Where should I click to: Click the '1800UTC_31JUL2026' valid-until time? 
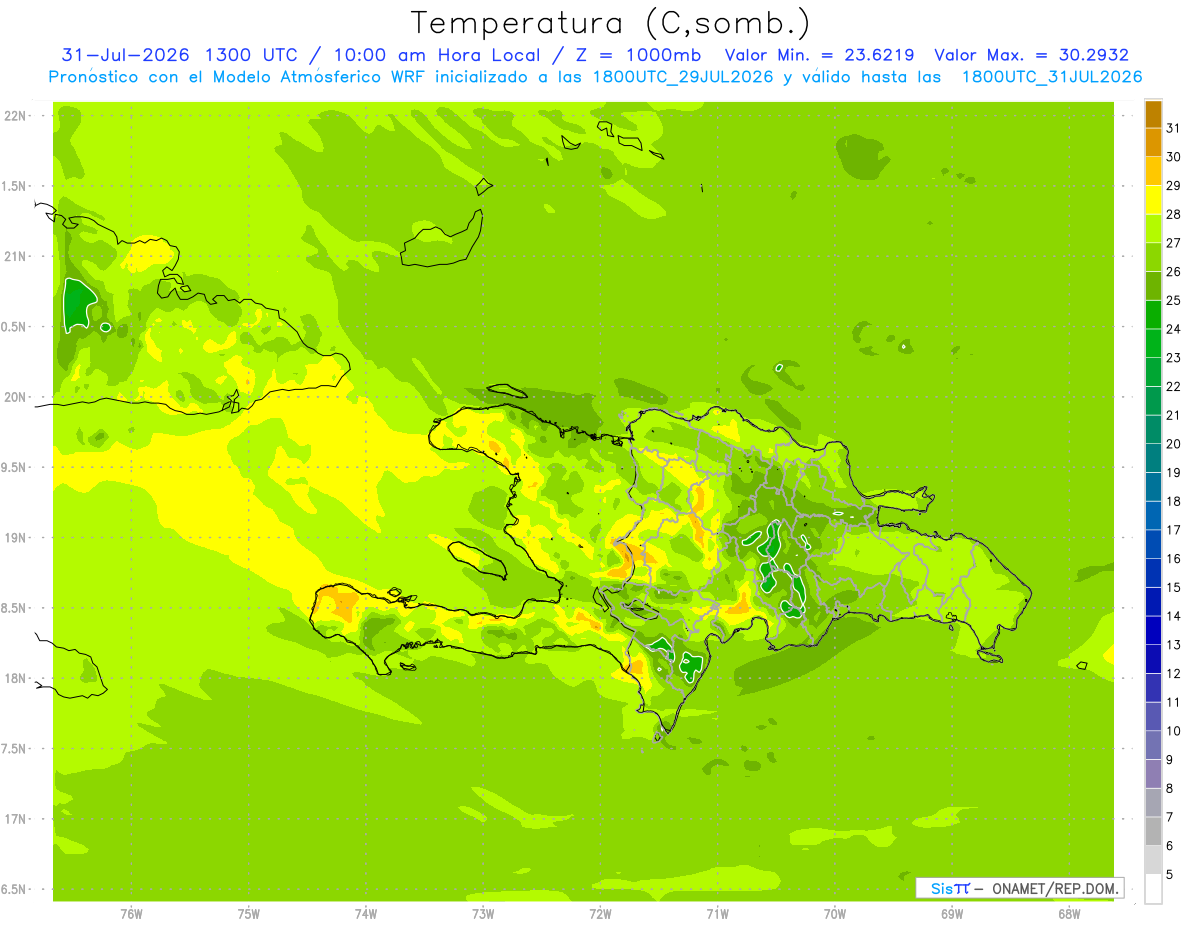click(1051, 77)
